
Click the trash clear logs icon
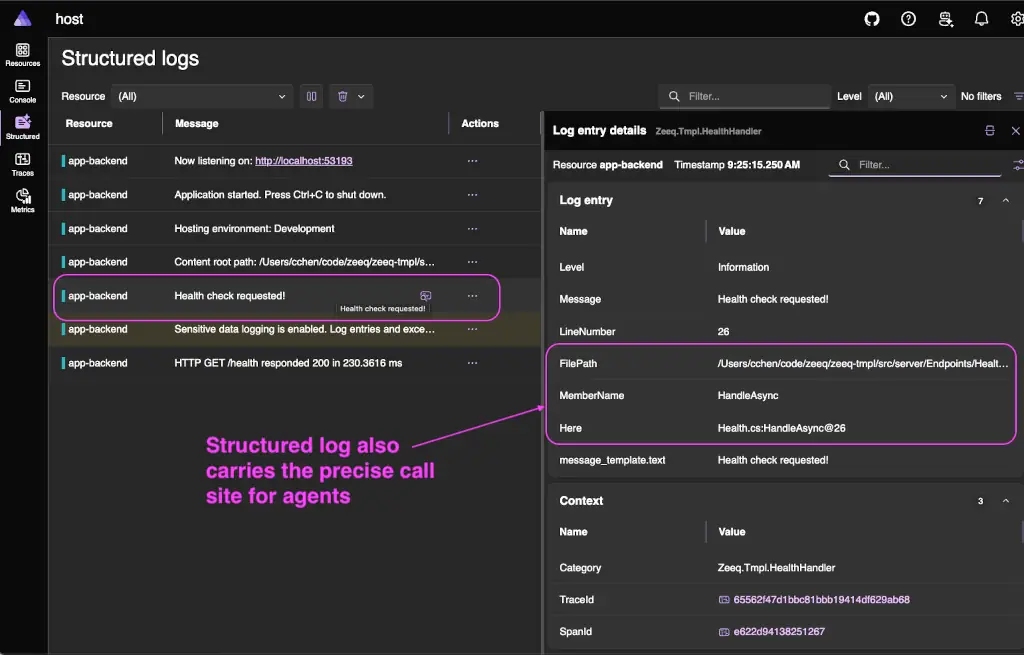(342, 96)
